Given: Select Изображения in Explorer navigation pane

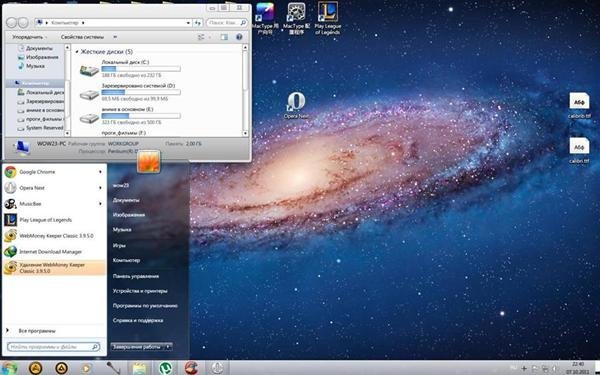Looking at the screenshot, I should tap(38, 57).
